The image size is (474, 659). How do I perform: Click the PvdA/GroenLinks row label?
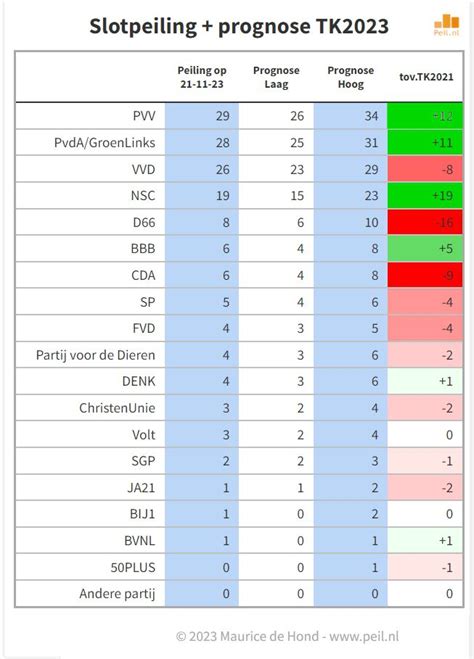(105, 142)
